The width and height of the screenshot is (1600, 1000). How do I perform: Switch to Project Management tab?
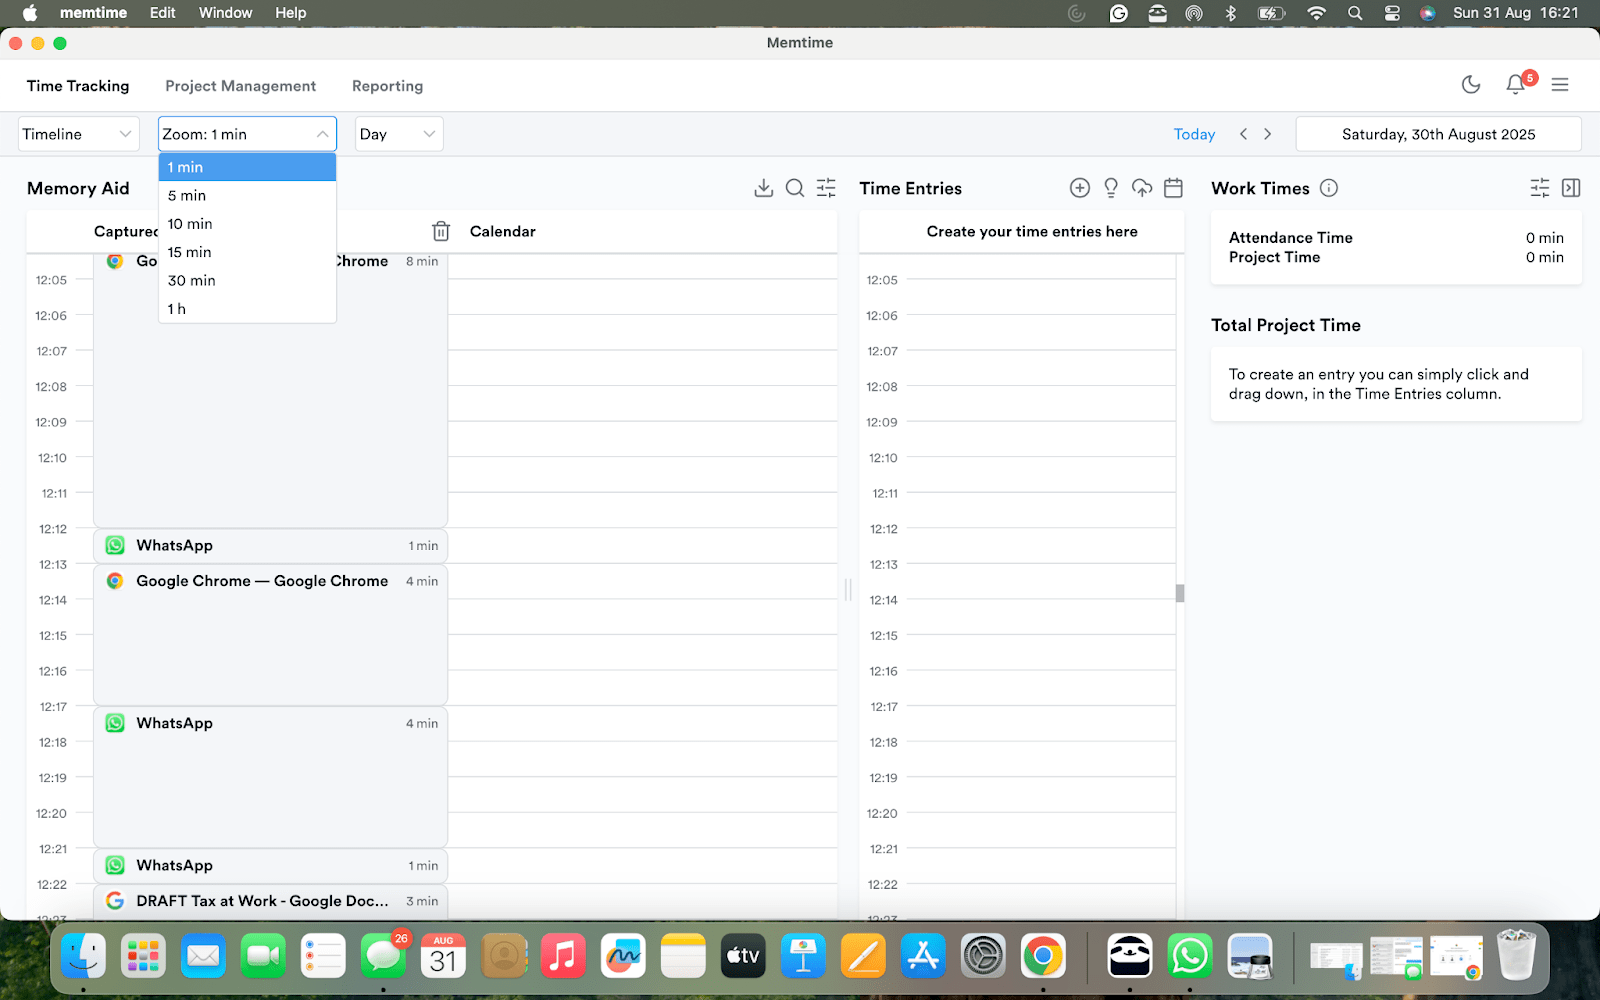[240, 86]
